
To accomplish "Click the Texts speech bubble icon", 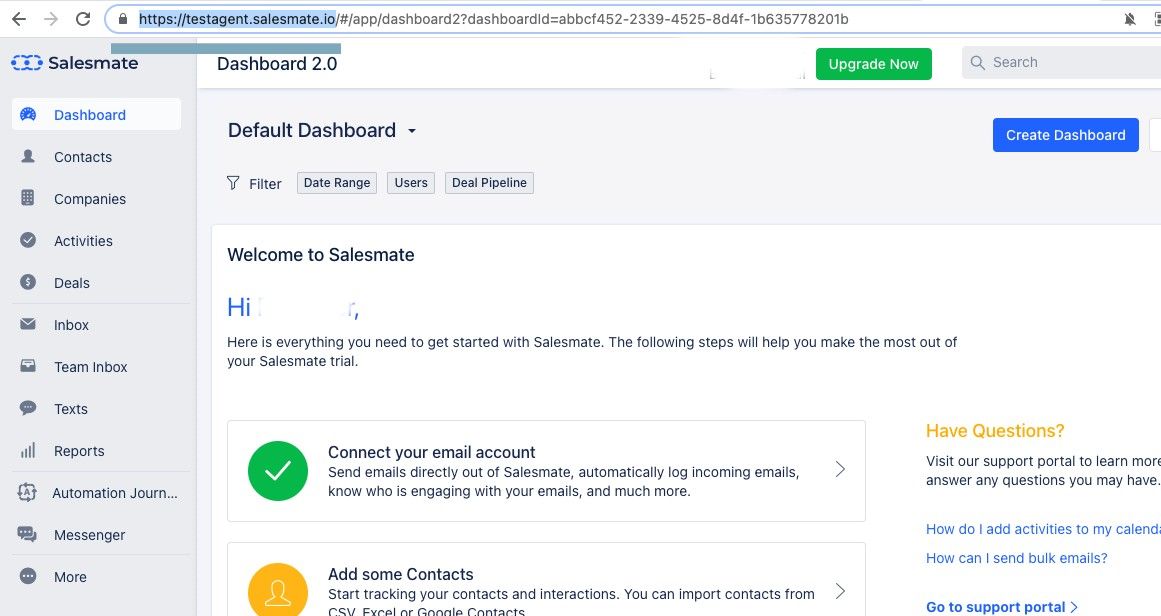I will (28, 408).
